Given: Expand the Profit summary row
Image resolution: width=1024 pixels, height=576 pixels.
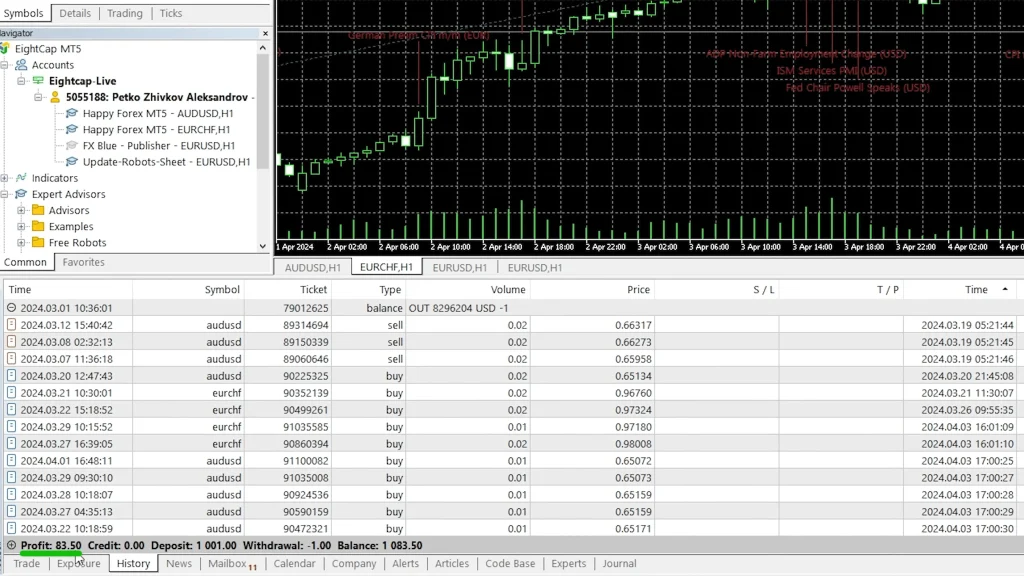Looking at the screenshot, I should (11, 545).
